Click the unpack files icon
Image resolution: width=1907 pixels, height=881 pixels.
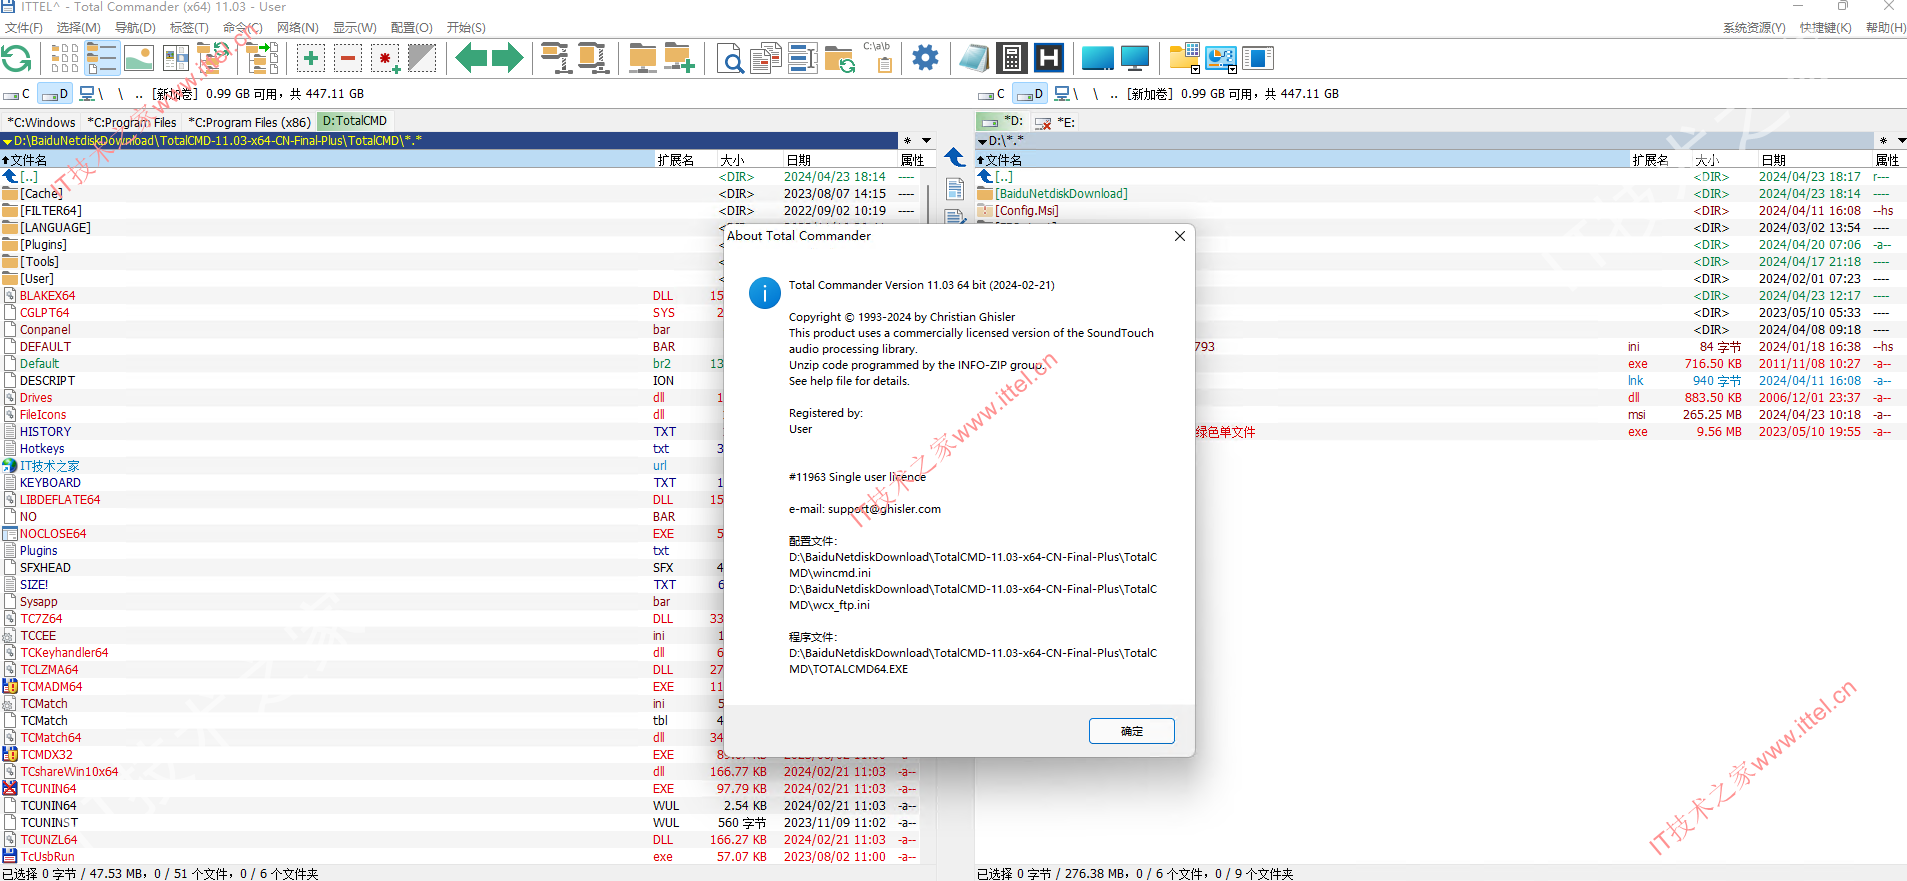point(593,59)
